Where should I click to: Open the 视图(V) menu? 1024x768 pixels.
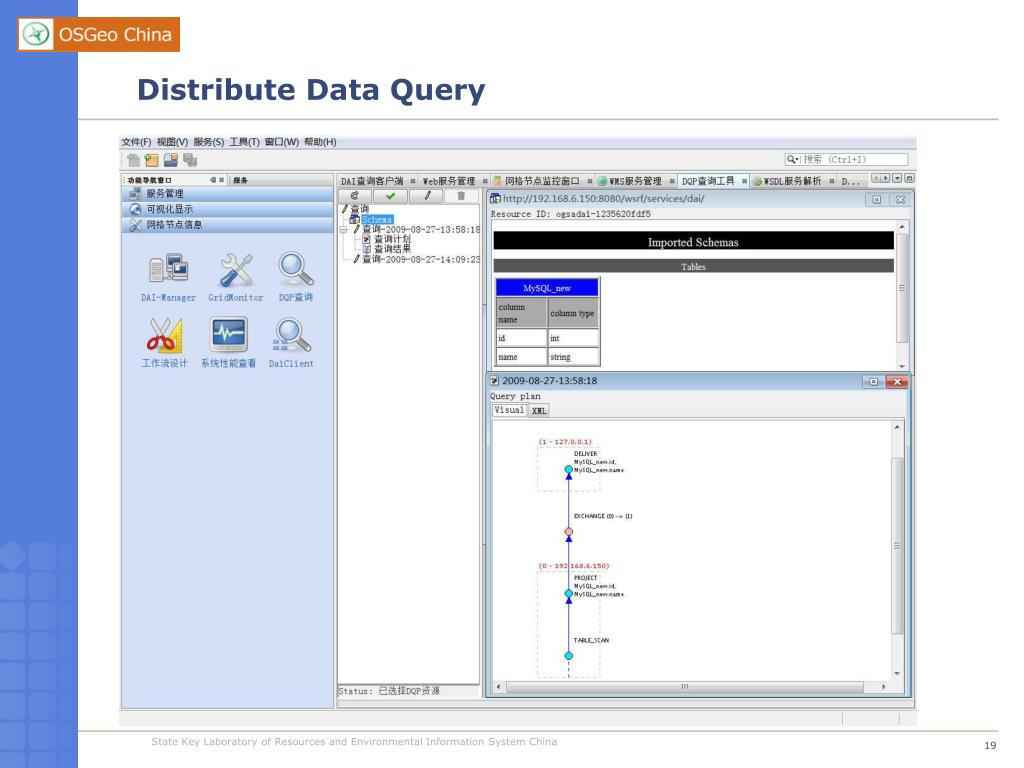point(172,142)
